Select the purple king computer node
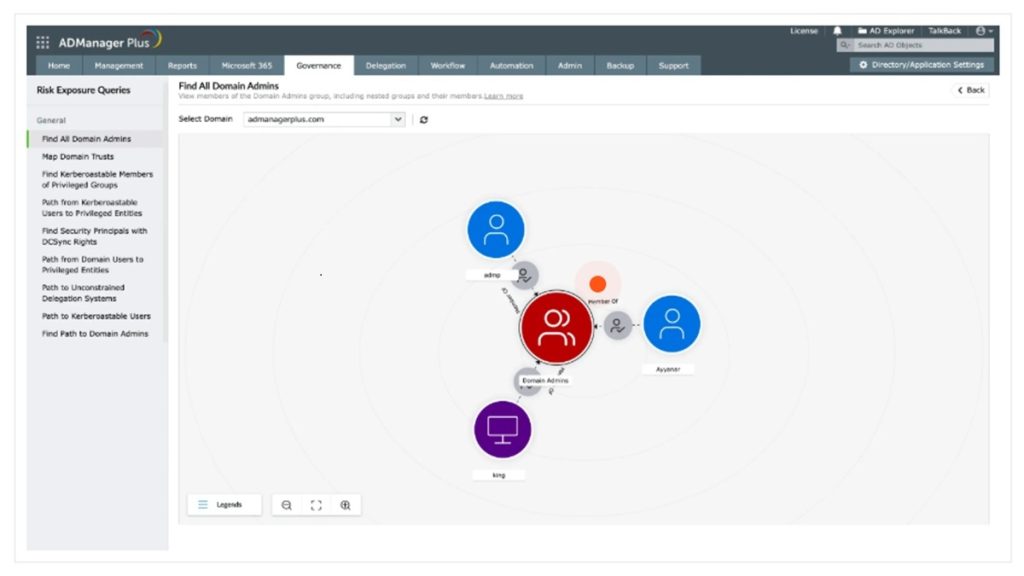1024x576 pixels. click(x=502, y=429)
